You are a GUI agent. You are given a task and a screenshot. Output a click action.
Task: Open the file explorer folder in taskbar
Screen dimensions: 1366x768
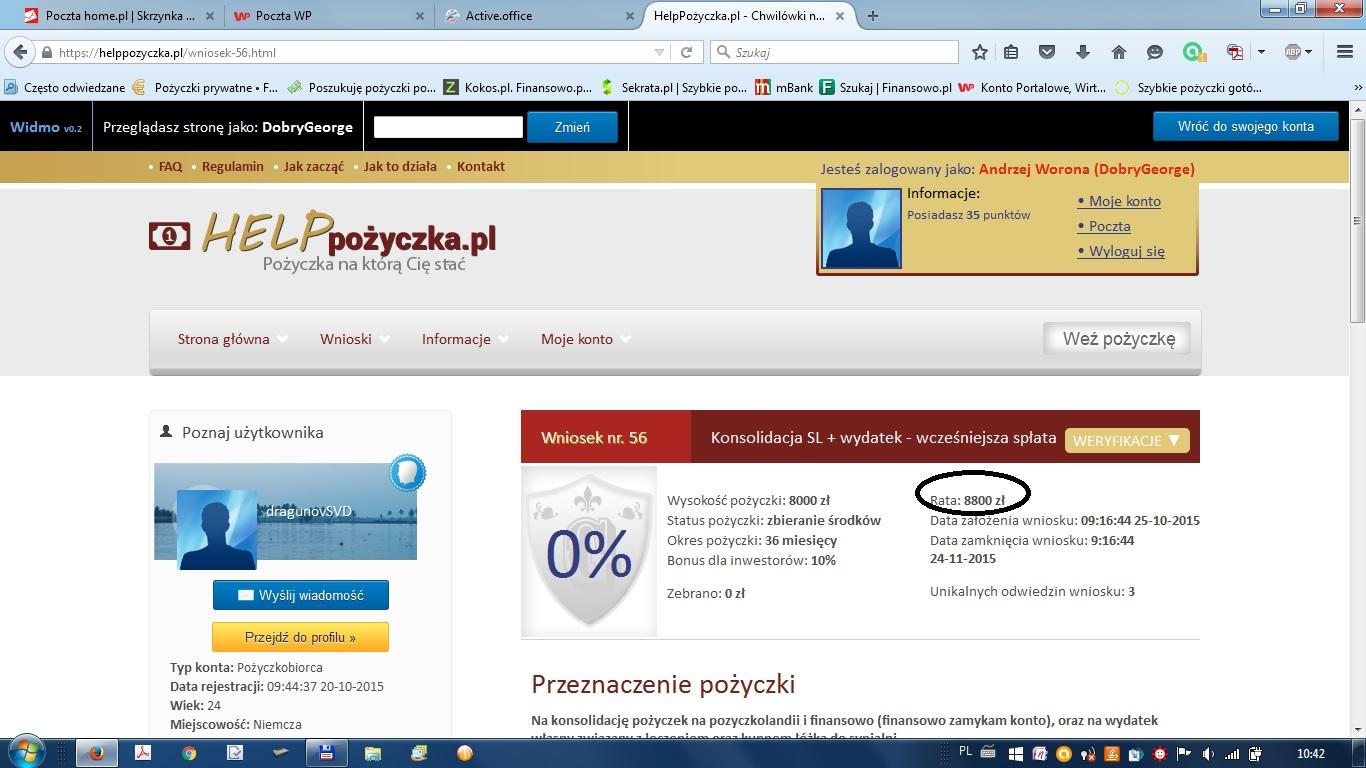(372, 753)
